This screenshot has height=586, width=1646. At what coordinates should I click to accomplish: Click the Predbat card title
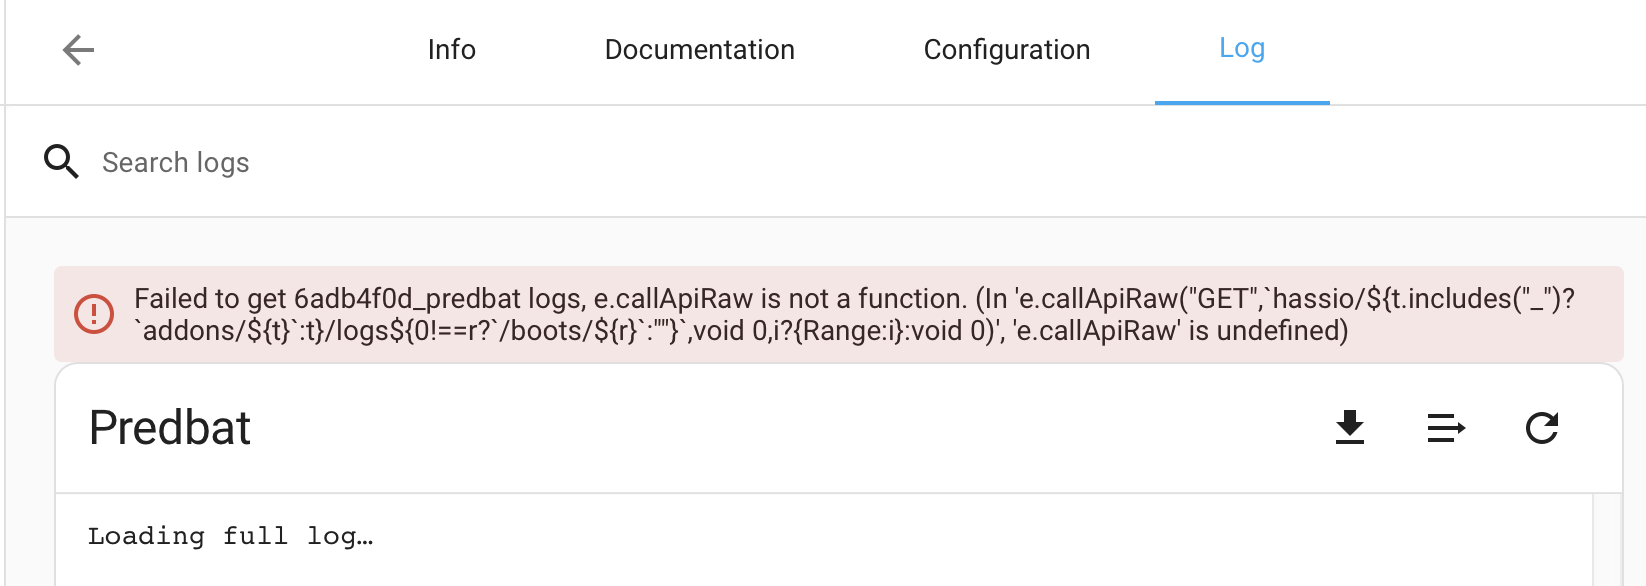tap(170, 428)
